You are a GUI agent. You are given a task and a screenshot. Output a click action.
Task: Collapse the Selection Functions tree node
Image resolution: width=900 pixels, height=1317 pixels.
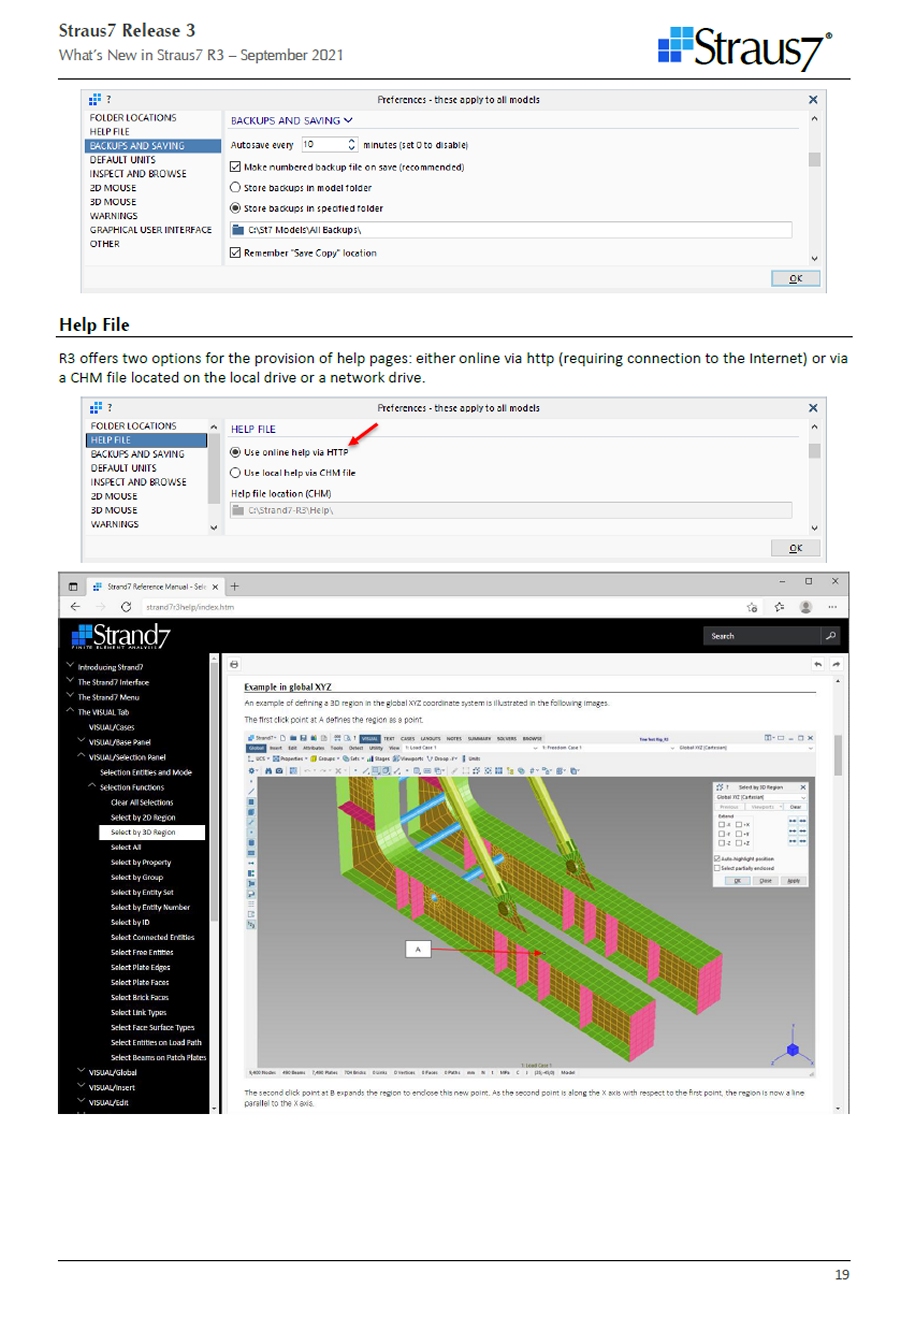(x=92, y=787)
